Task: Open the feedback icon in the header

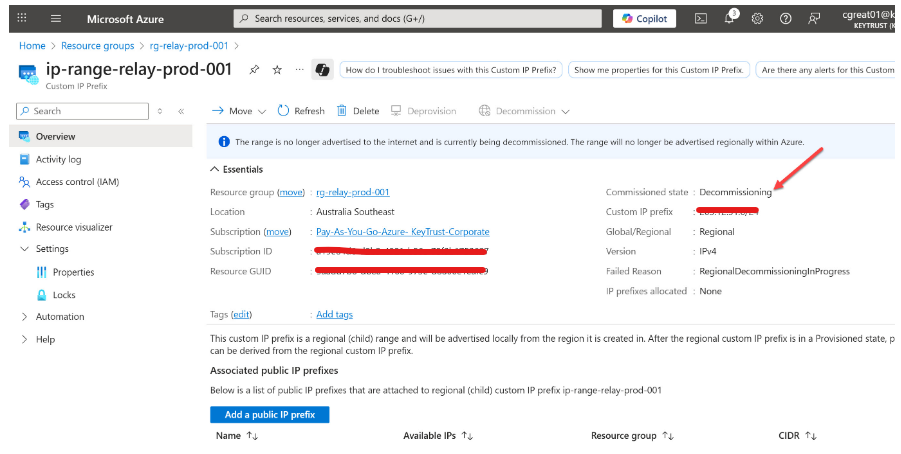Action: 814,18
